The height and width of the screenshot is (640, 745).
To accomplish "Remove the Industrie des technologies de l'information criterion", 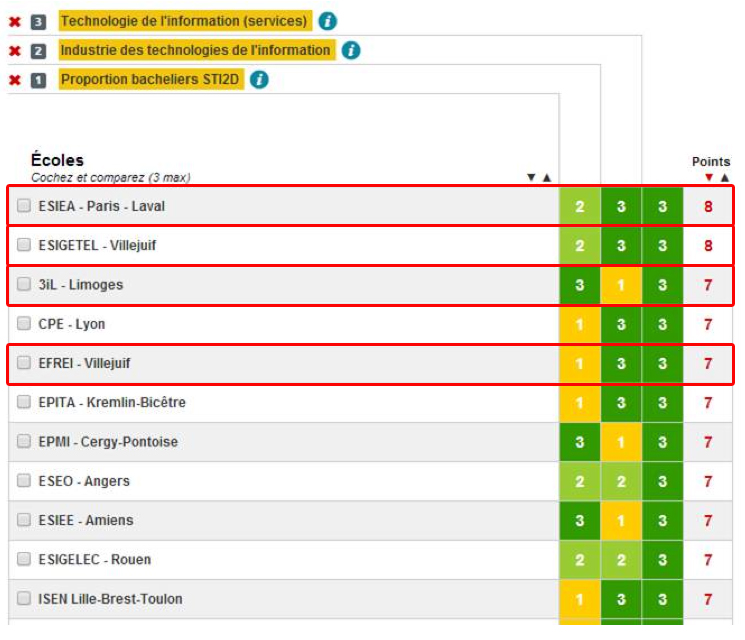I will [x=15, y=51].
